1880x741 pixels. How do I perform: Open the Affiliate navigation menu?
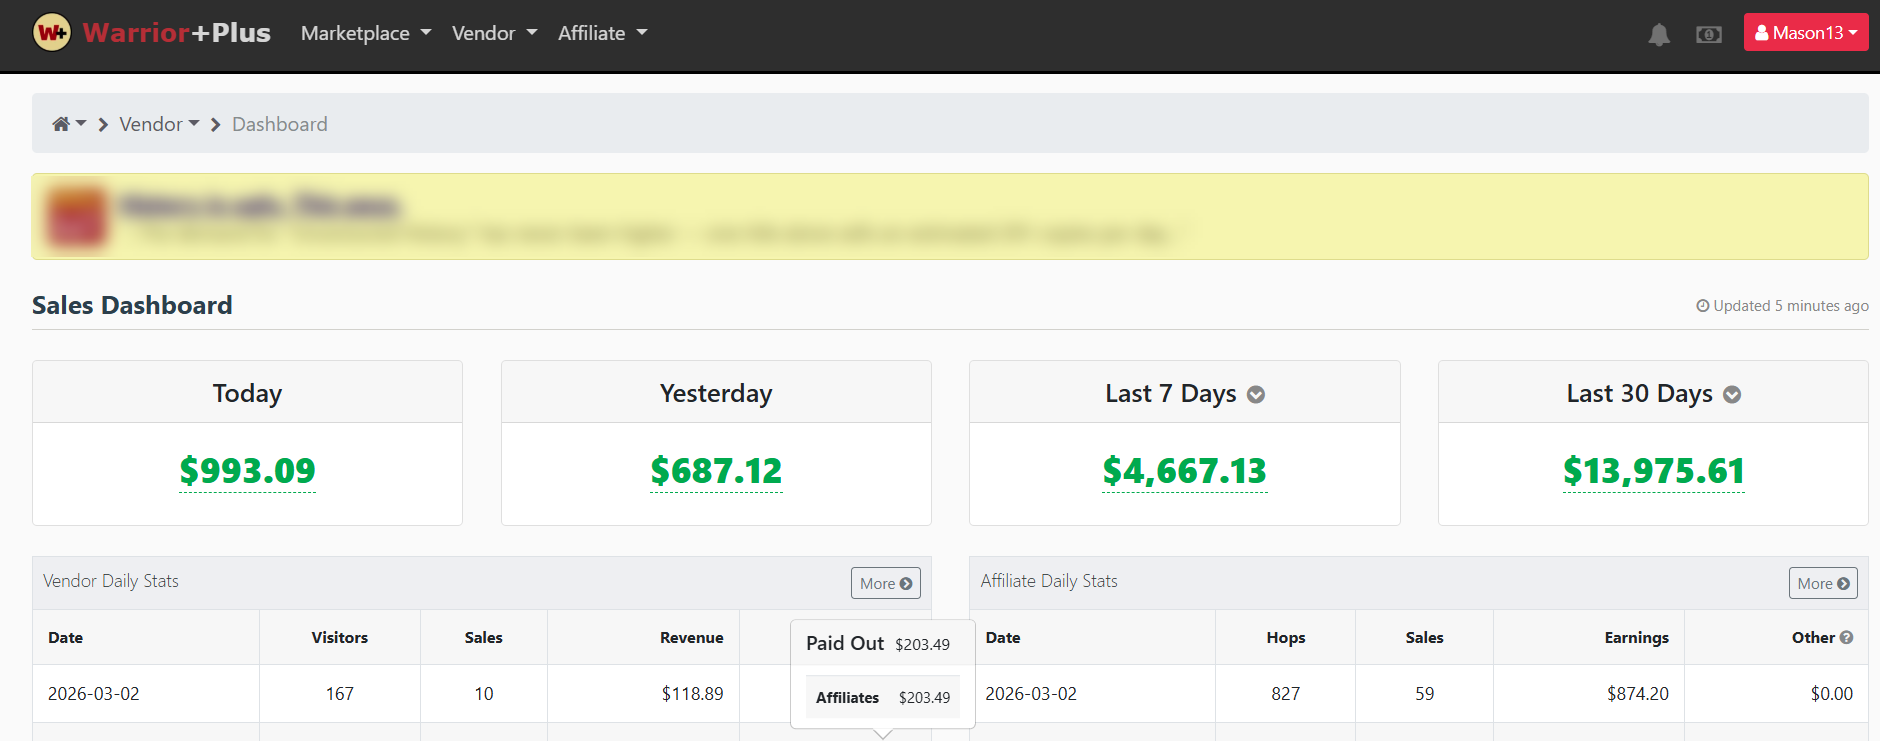click(602, 33)
